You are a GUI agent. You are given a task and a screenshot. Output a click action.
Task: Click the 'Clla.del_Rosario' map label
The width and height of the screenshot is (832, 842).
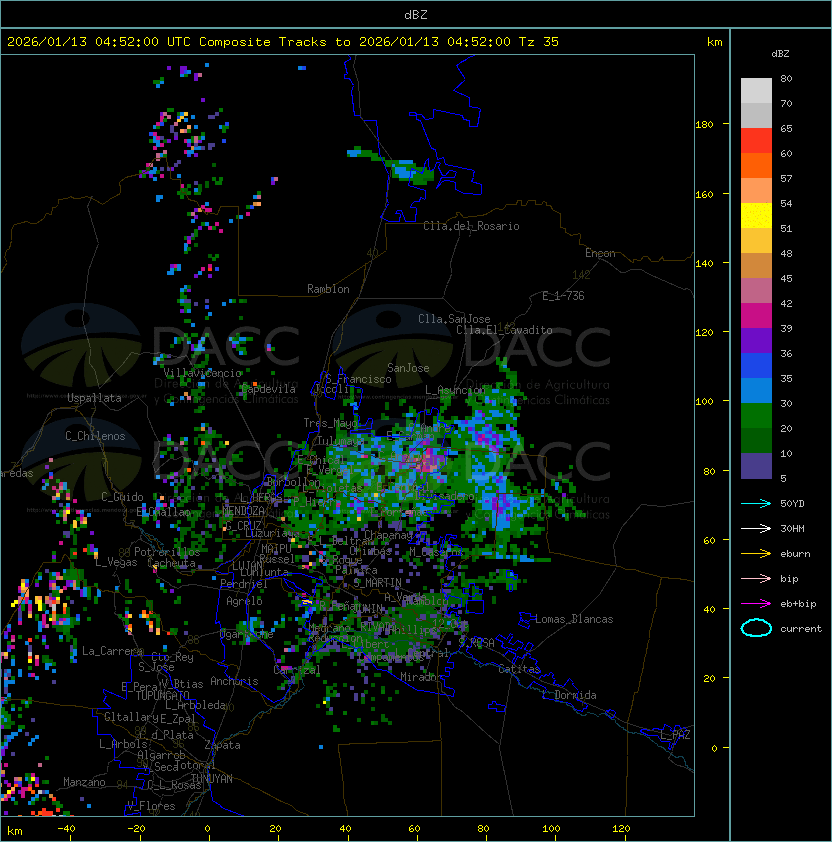(471, 226)
